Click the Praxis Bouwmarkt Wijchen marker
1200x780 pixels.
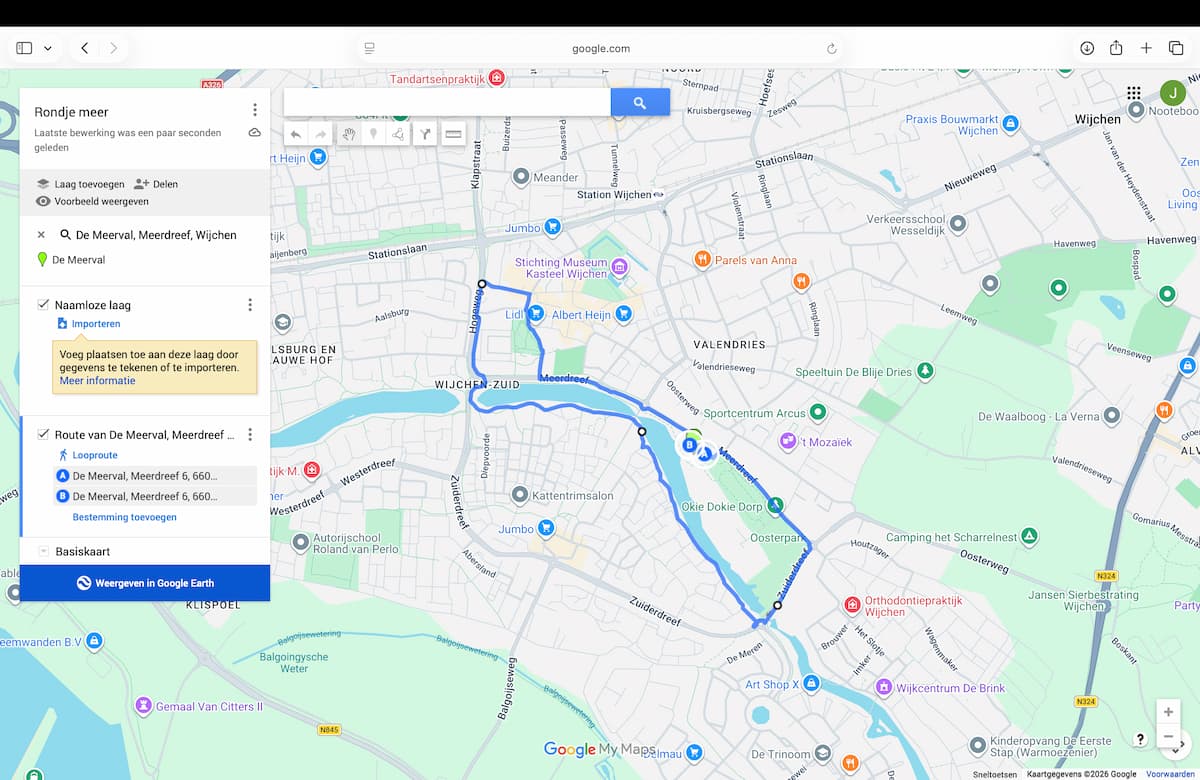coord(1011,124)
